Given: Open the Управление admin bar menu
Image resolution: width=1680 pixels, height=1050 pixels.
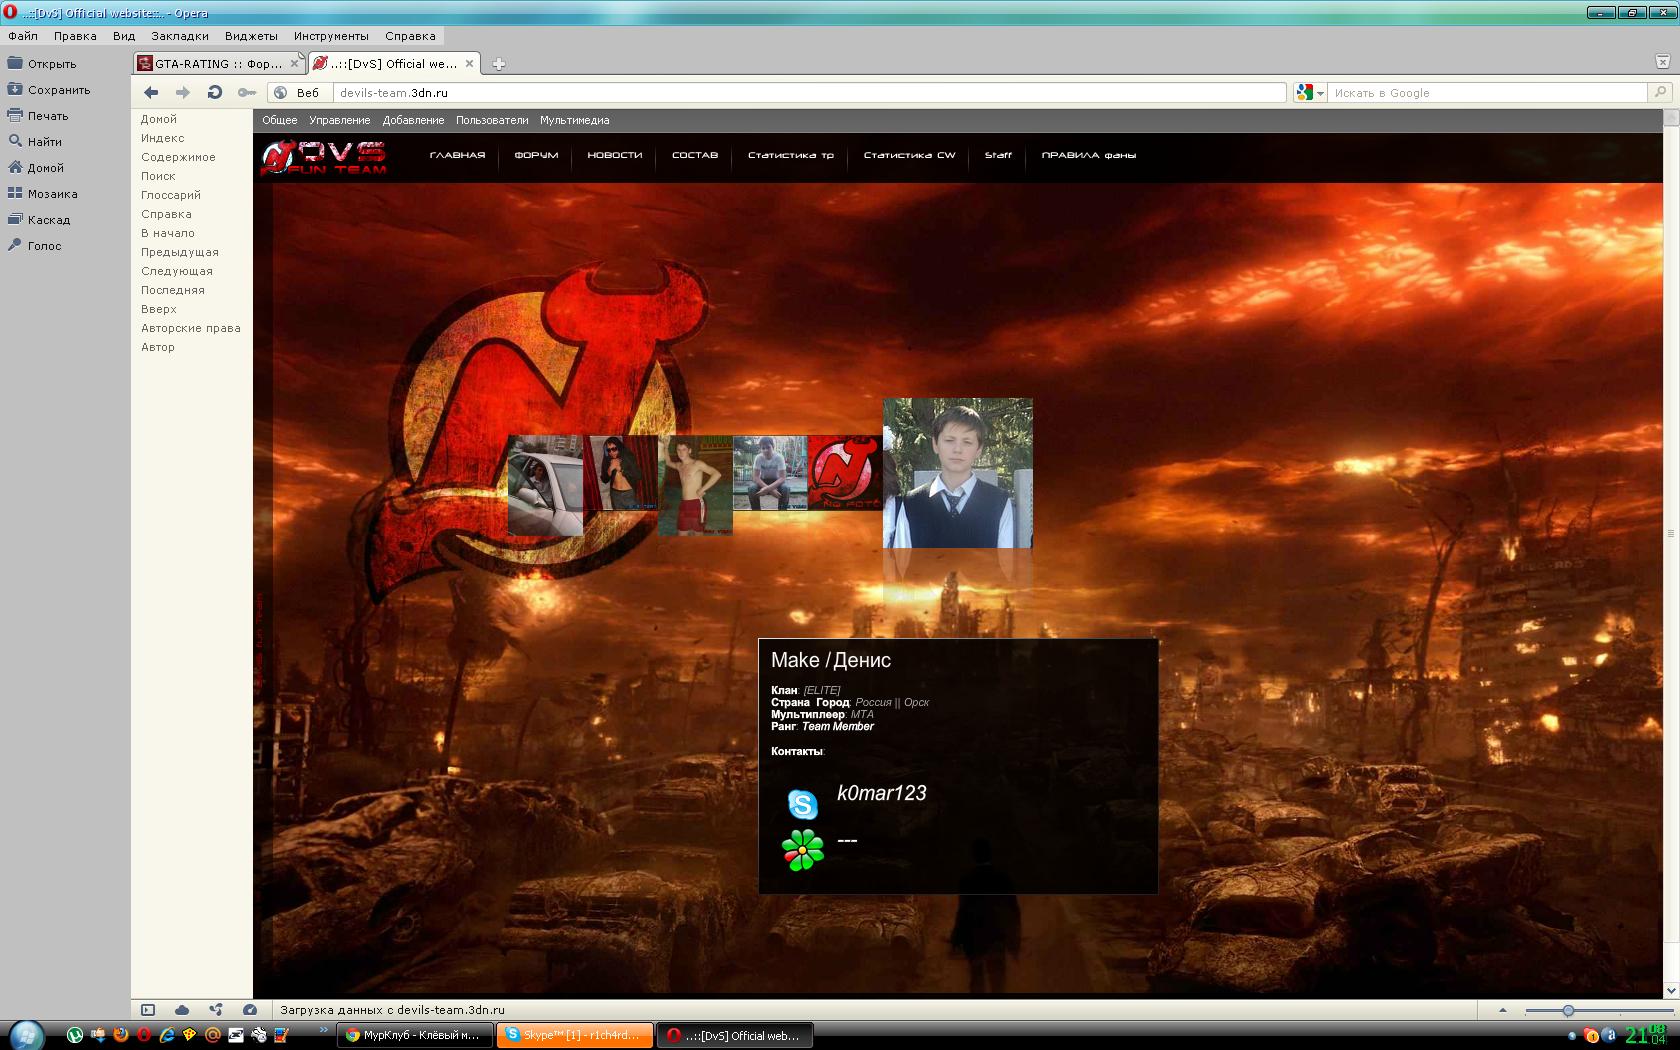Looking at the screenshot, I should [340, 120].
